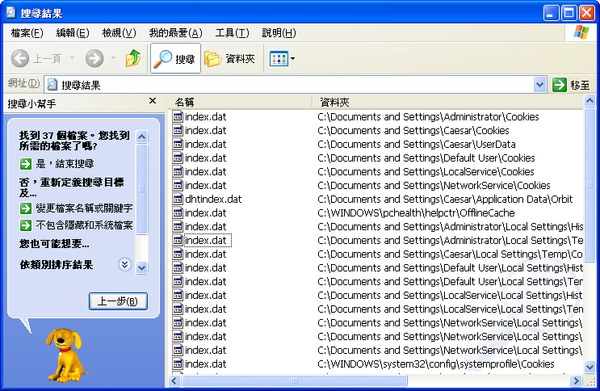
Task: Open the 工具(T) menu
Action: point(232,33)
